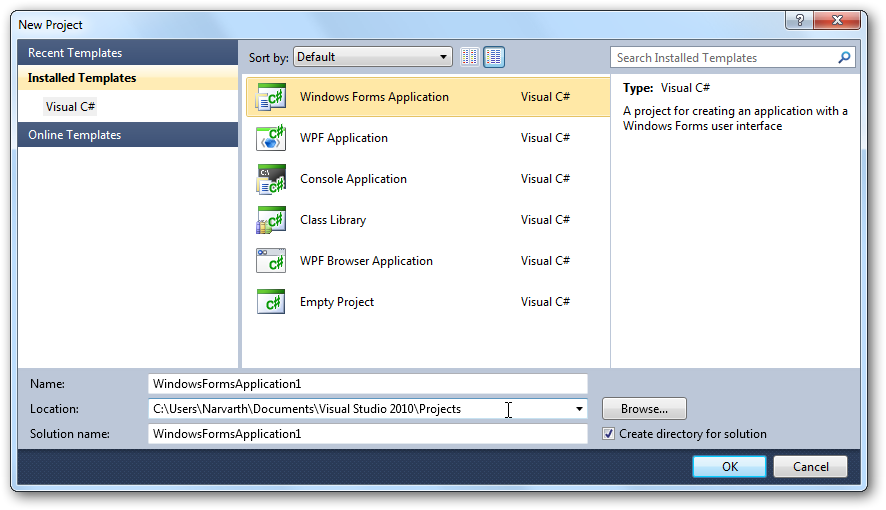Click the Solution name text field
The image size is (886, 510).
pyautogui.click(x=367, y=434)
